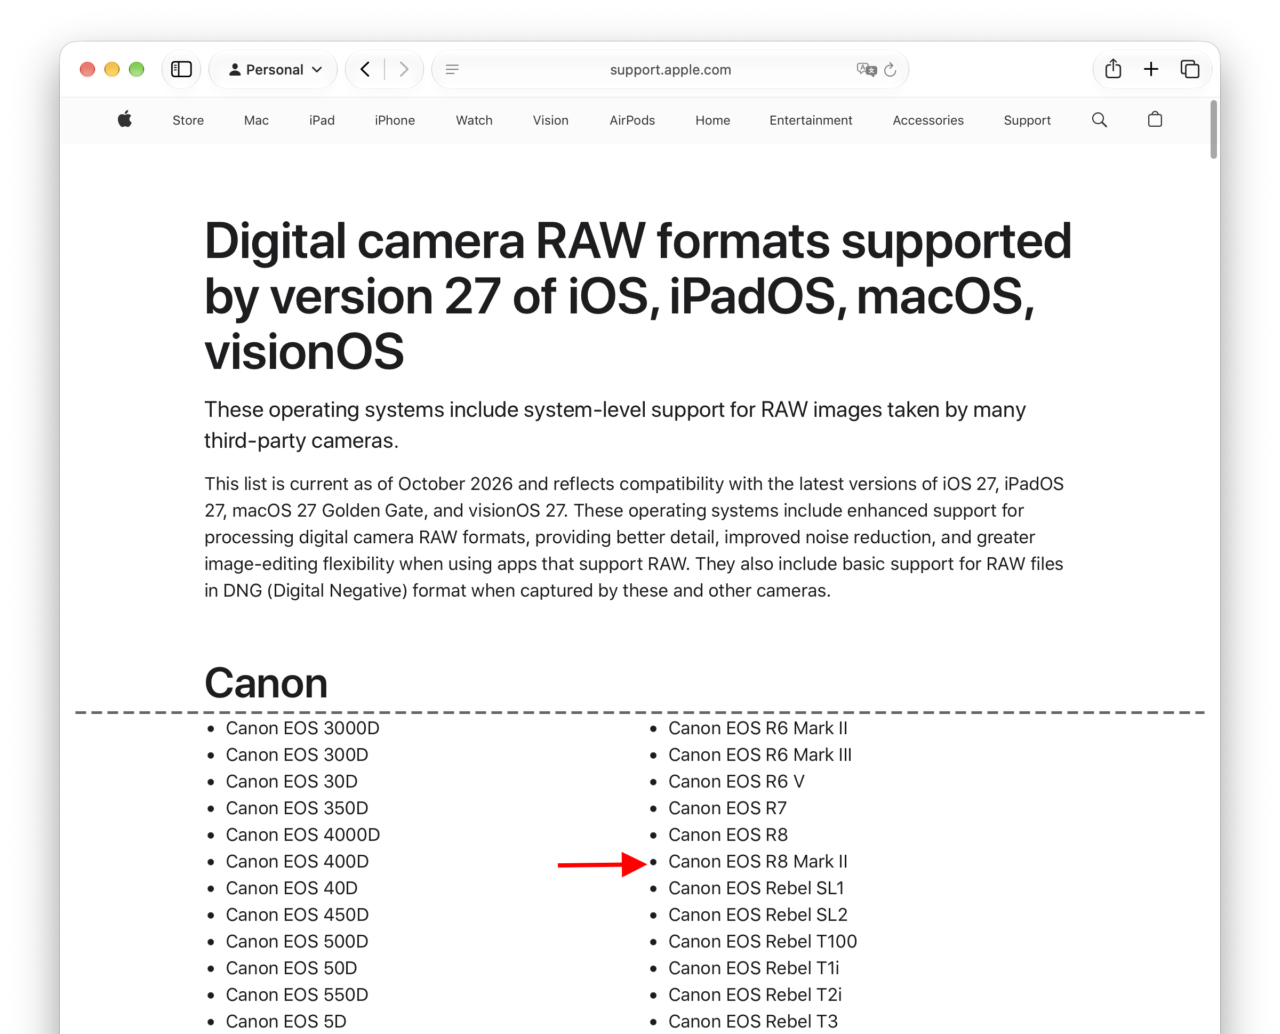Reload the current page

coord(890,69)
